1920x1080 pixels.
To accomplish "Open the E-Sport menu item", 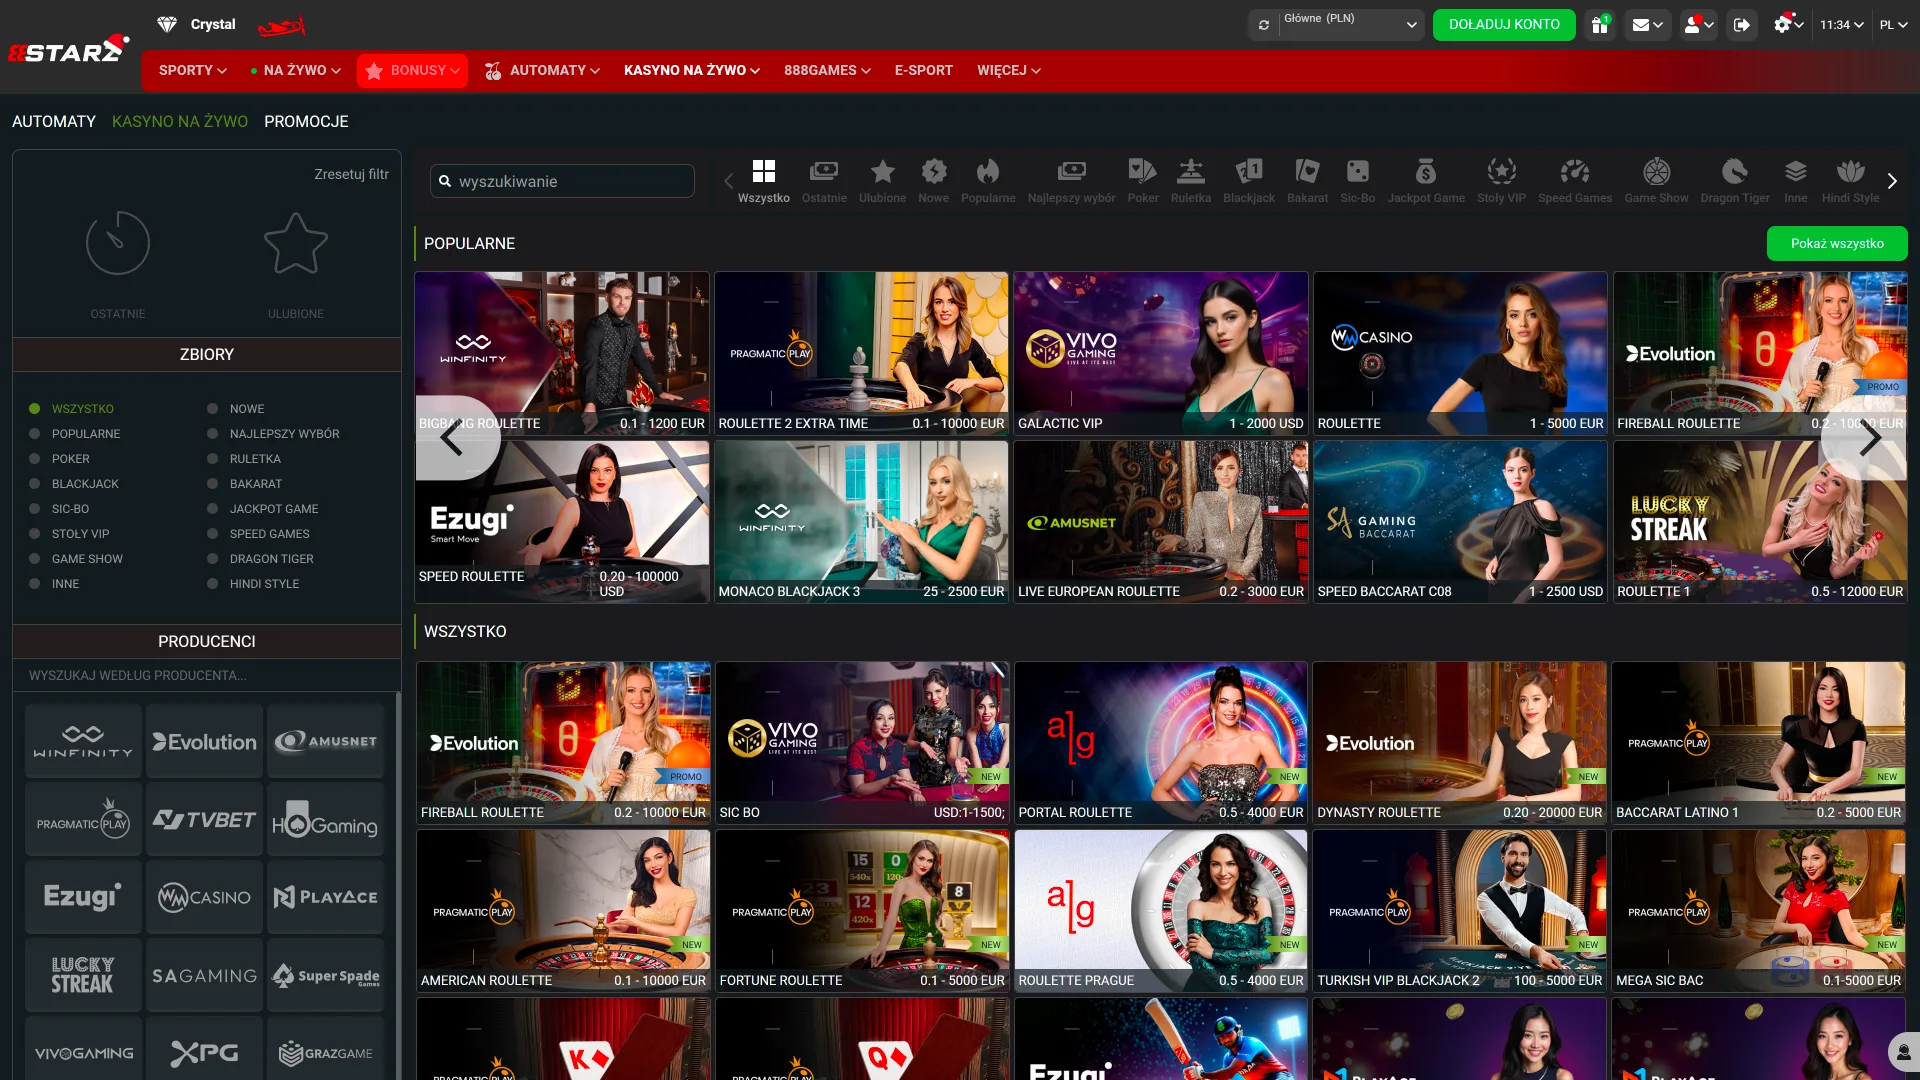I will pos(923,70).
